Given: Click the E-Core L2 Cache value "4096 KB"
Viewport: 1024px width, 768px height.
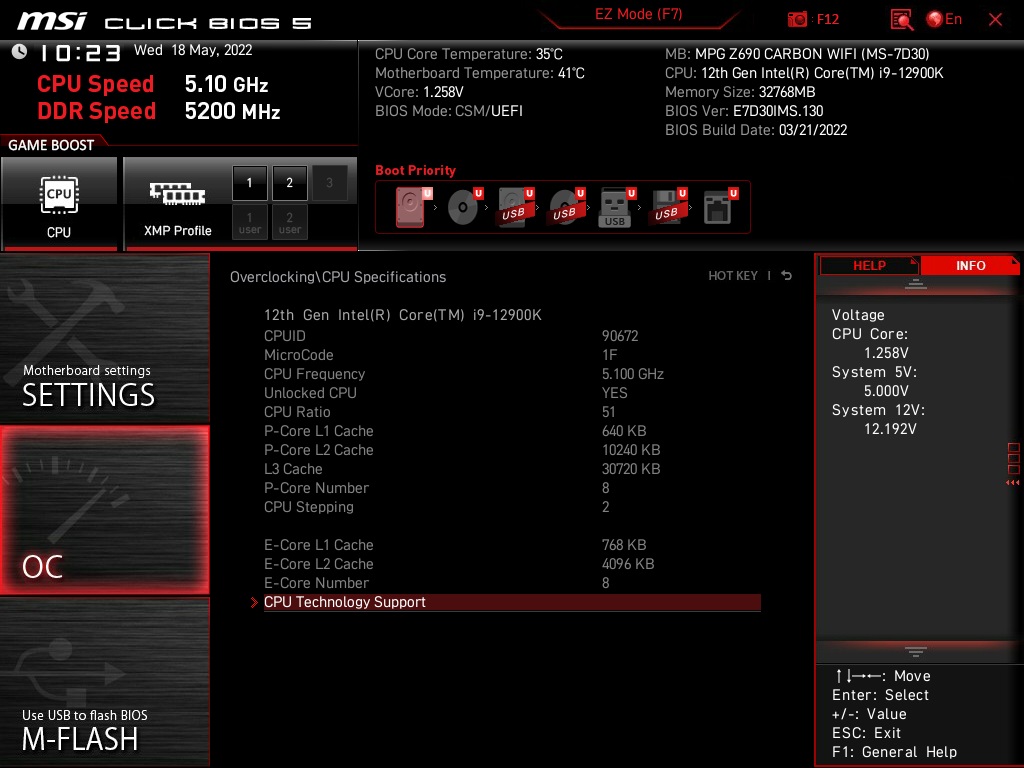Looking at the screenshot, I should 628,564.
